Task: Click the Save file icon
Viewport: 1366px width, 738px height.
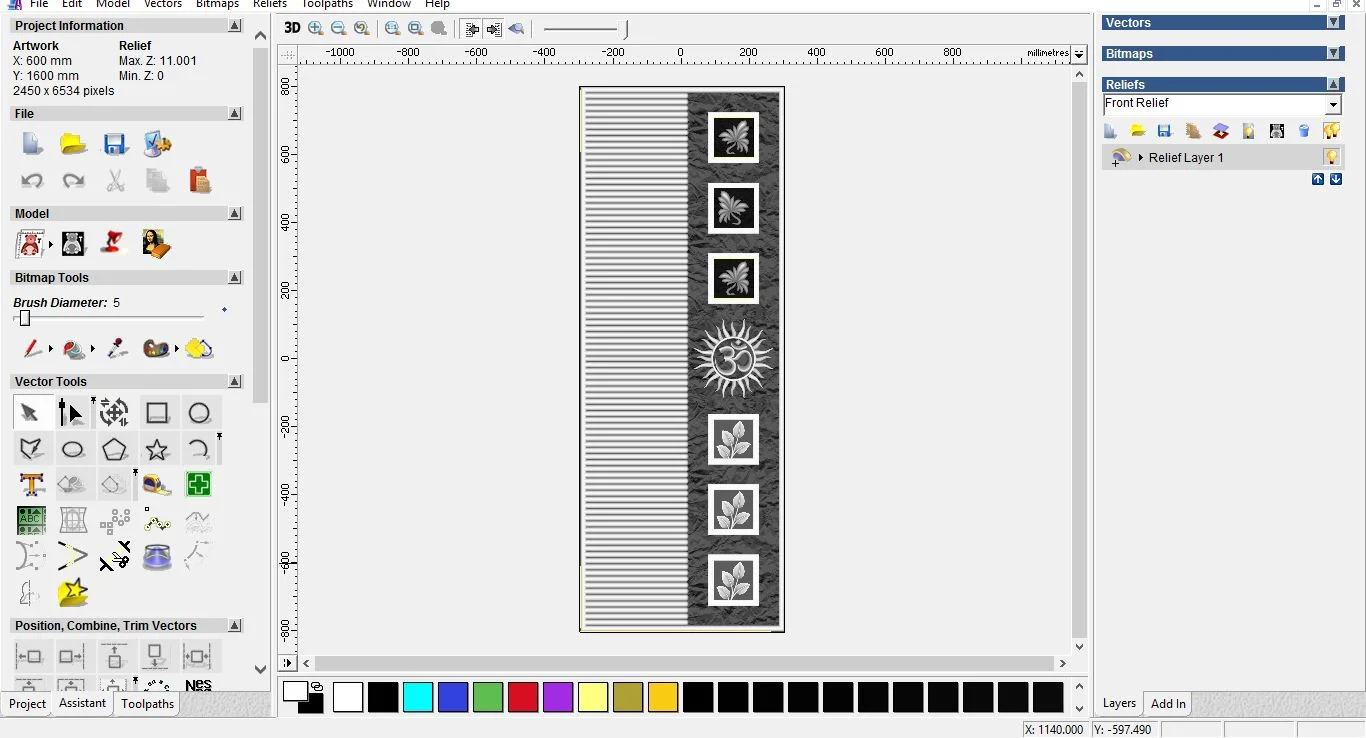Action: click(115, 144)
